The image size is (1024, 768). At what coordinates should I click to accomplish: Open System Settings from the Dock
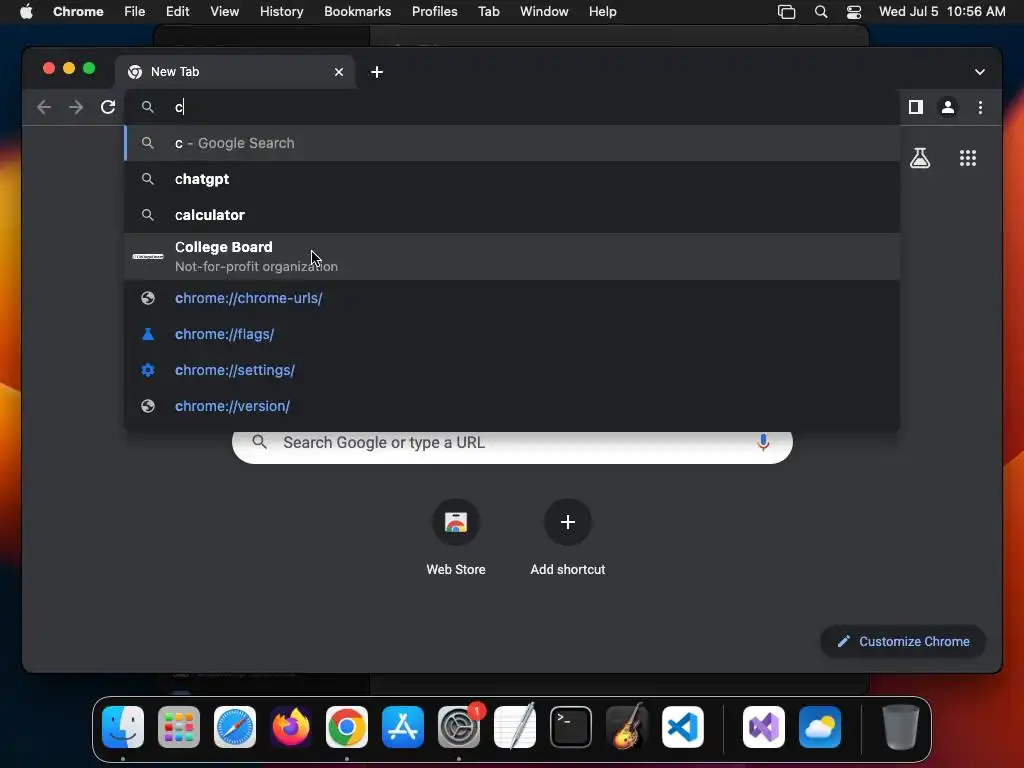tap(458, 727)
